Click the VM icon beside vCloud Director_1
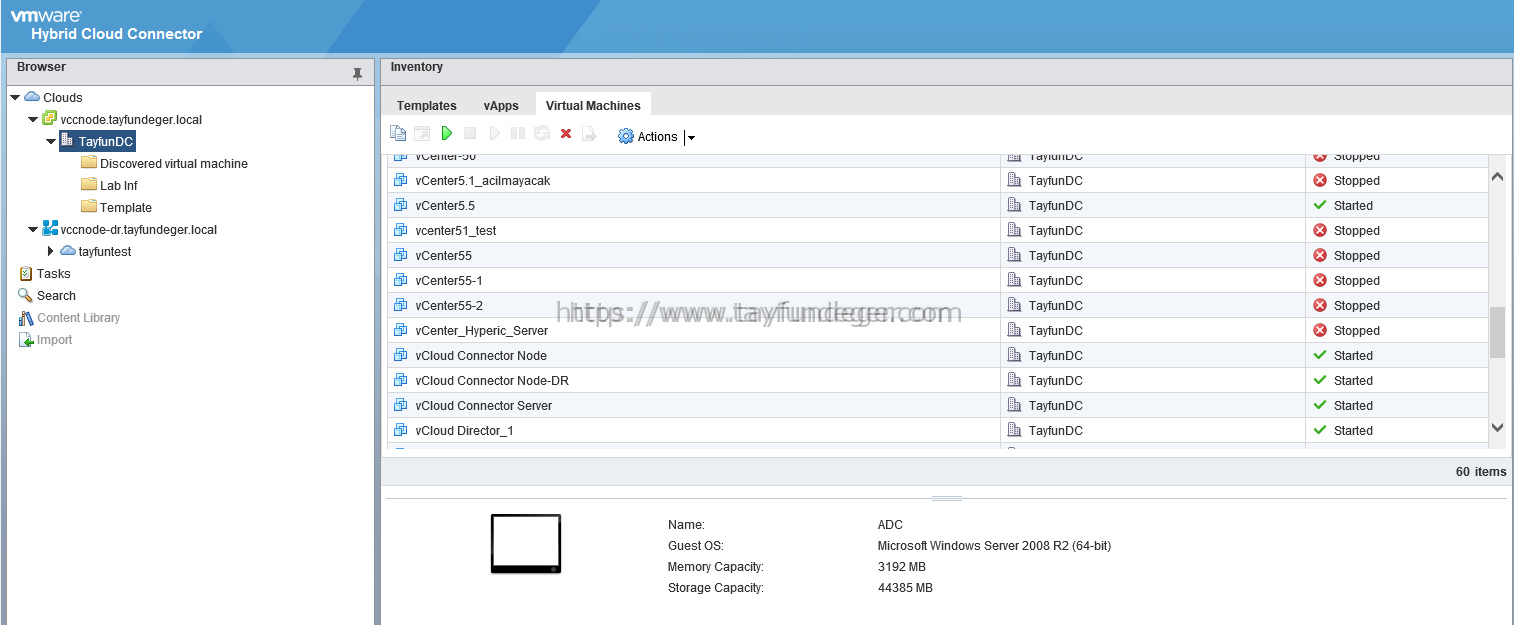The height and width of the screenshot is (625, 1514). click(x=401, y=431)
